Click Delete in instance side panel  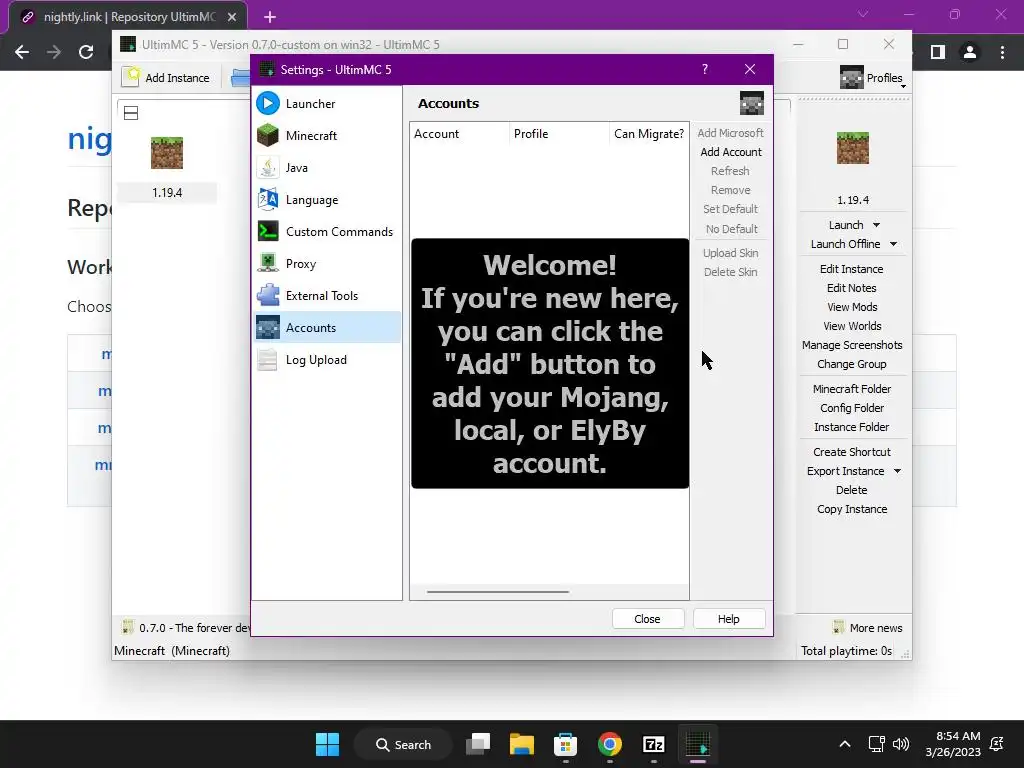click(852, 490)
